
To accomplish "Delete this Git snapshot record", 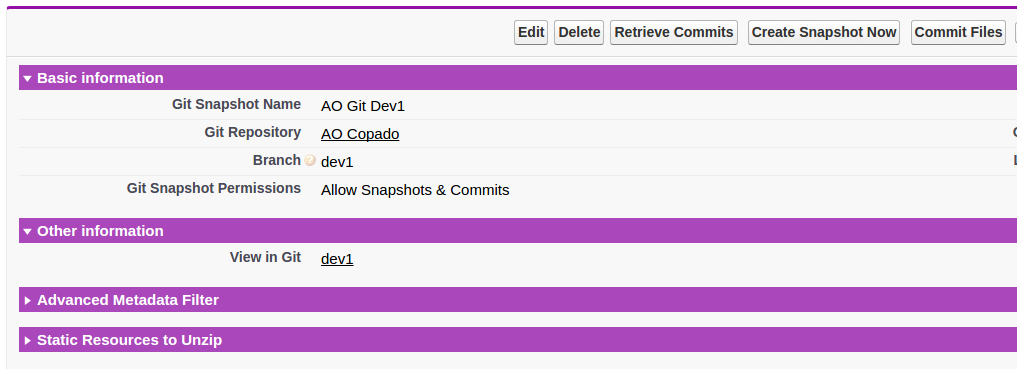I will click(x=579, y=32).
